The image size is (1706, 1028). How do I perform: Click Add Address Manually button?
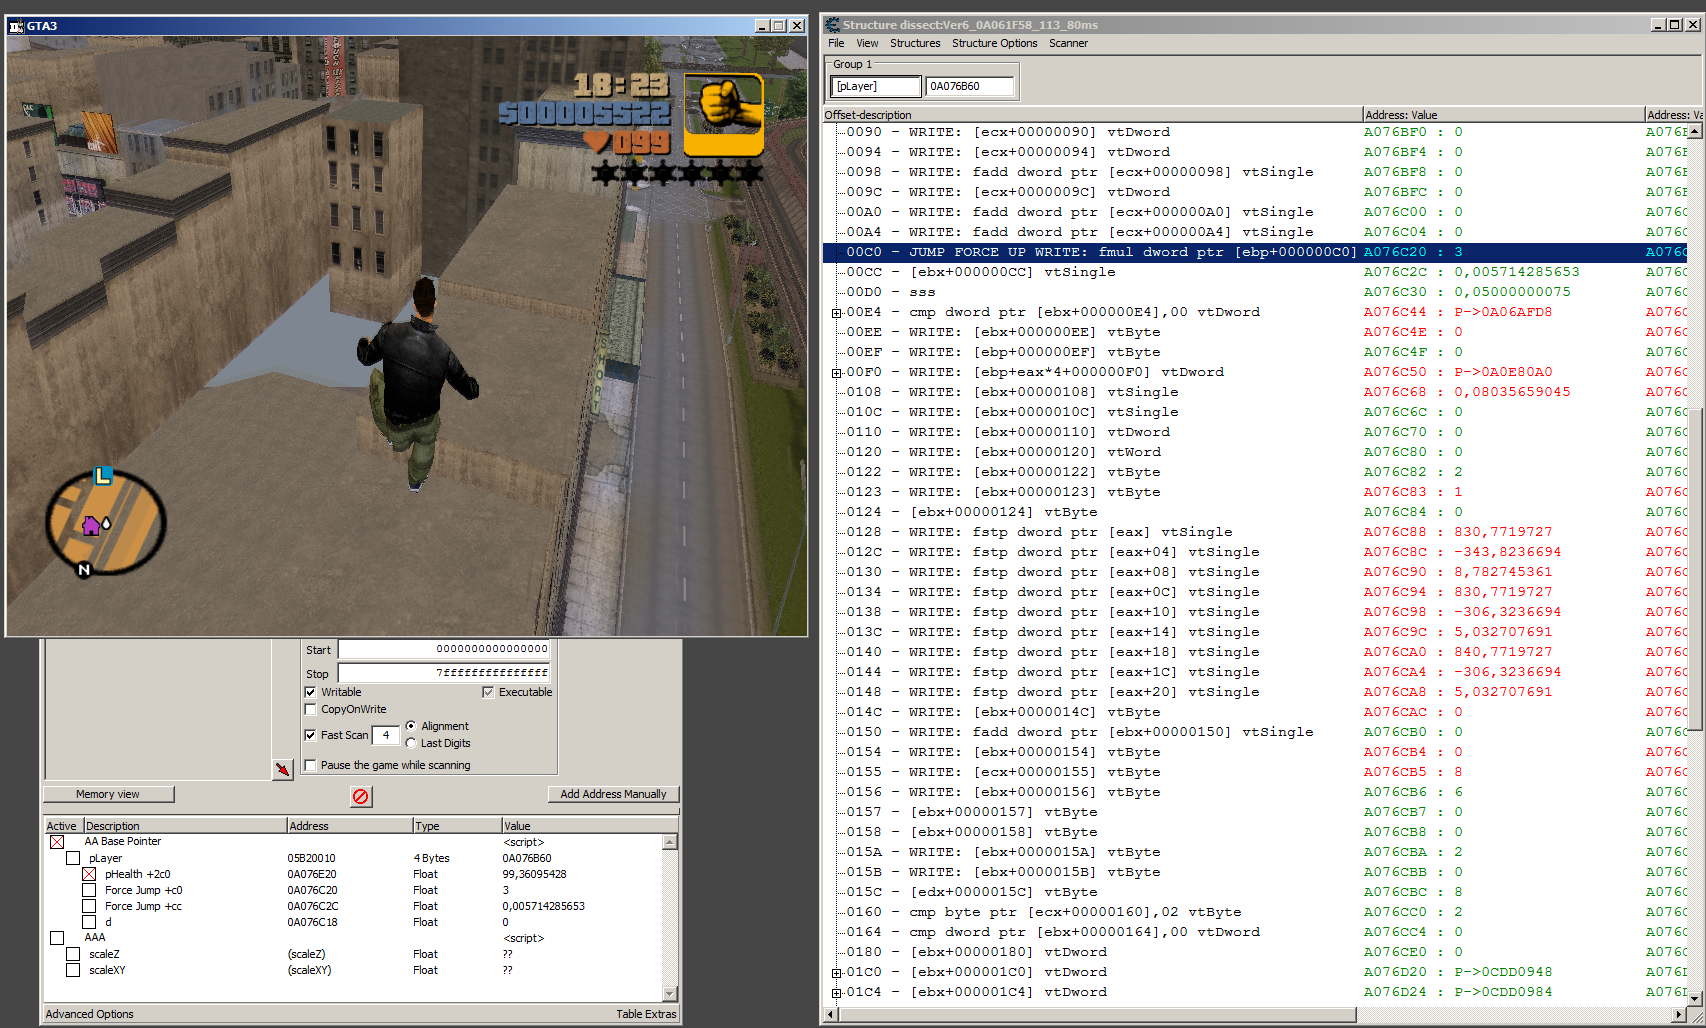(x=613, y=794)
